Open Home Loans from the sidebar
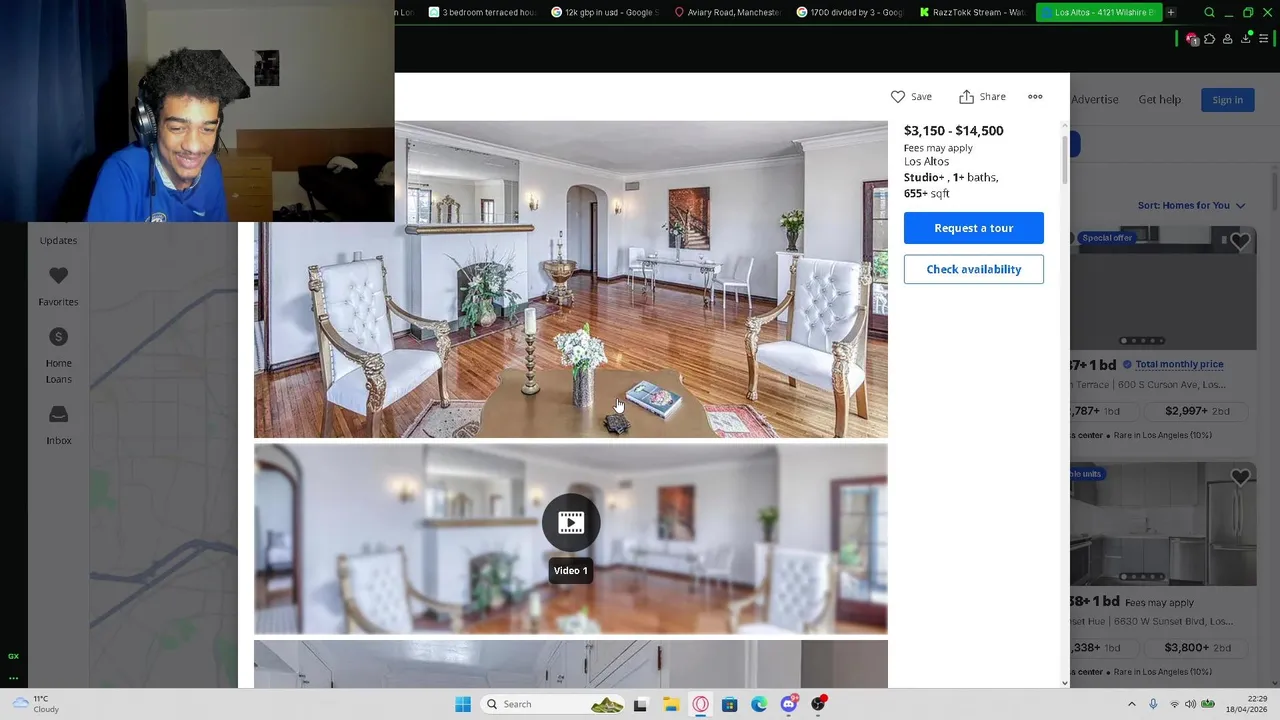The width and height of the screenshot is (1280, 720). click(58, 356)
